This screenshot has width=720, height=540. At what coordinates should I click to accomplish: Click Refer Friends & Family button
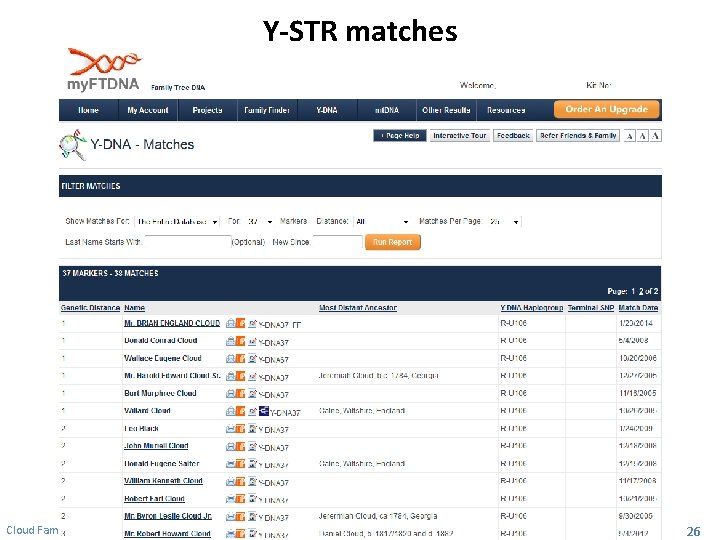coord(578,135)
